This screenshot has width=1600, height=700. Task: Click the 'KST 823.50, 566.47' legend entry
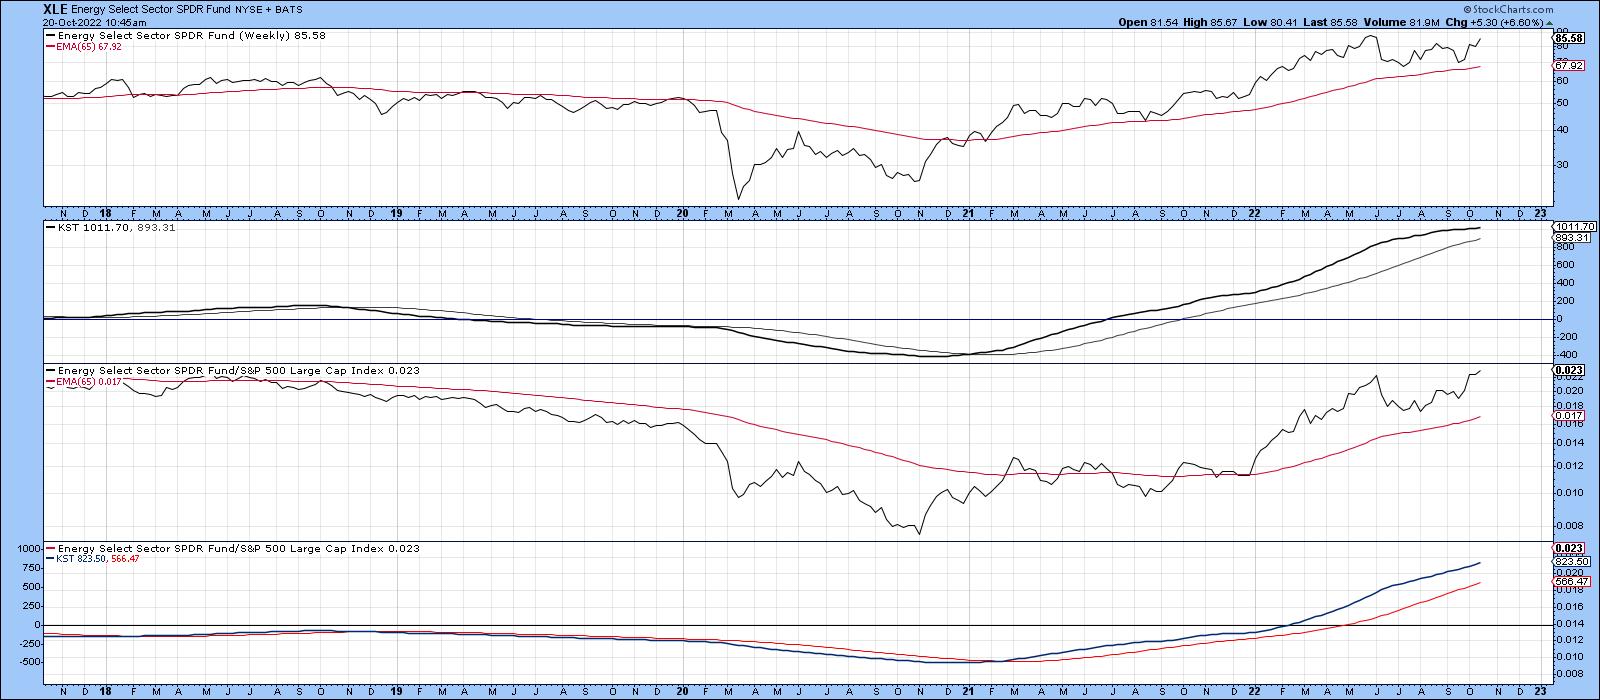click(x=93, y=559)
